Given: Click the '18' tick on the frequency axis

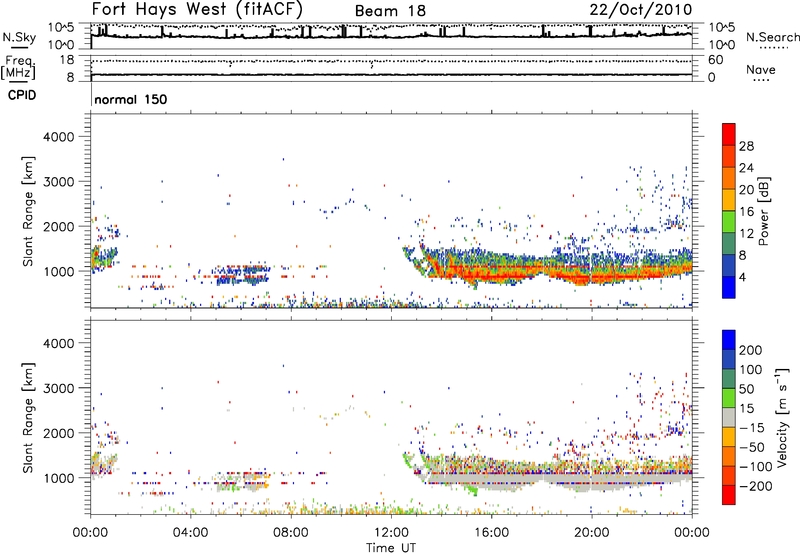Looking at the screenshot, I should [x=66, y=60].
